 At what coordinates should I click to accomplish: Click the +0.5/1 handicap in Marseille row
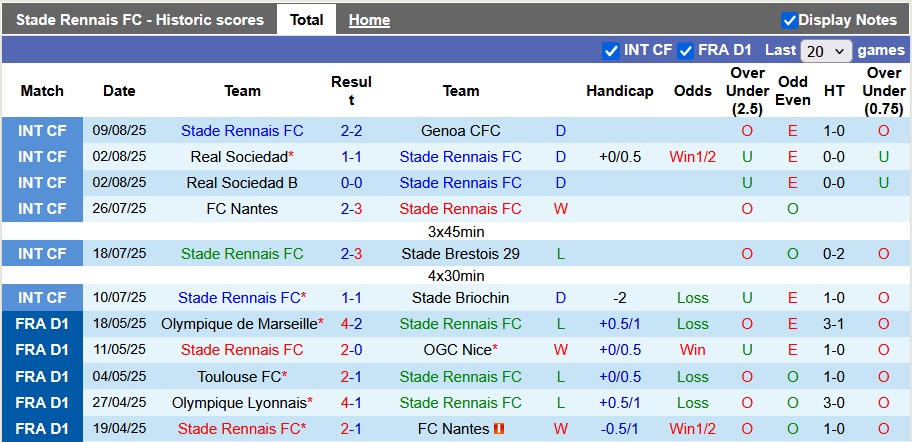pyautogui.click(x=619, y=324)
